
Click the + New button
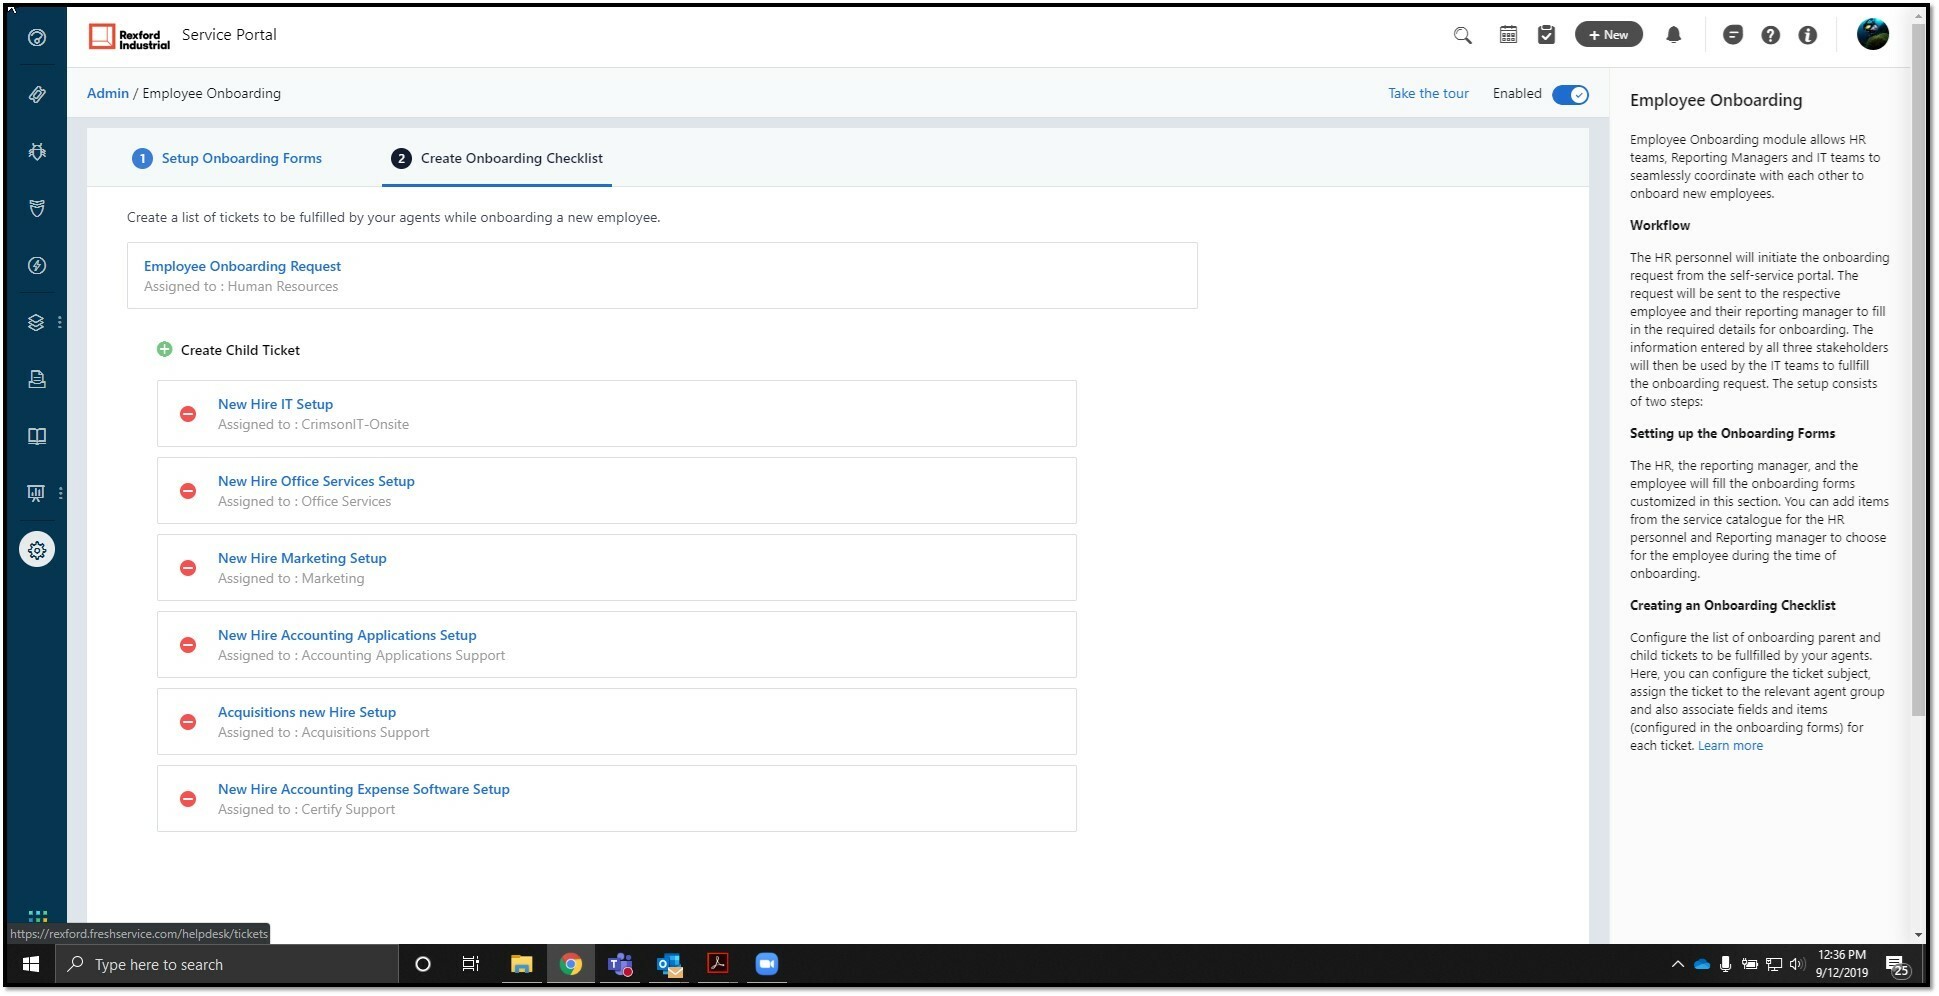coord(1608,35)
